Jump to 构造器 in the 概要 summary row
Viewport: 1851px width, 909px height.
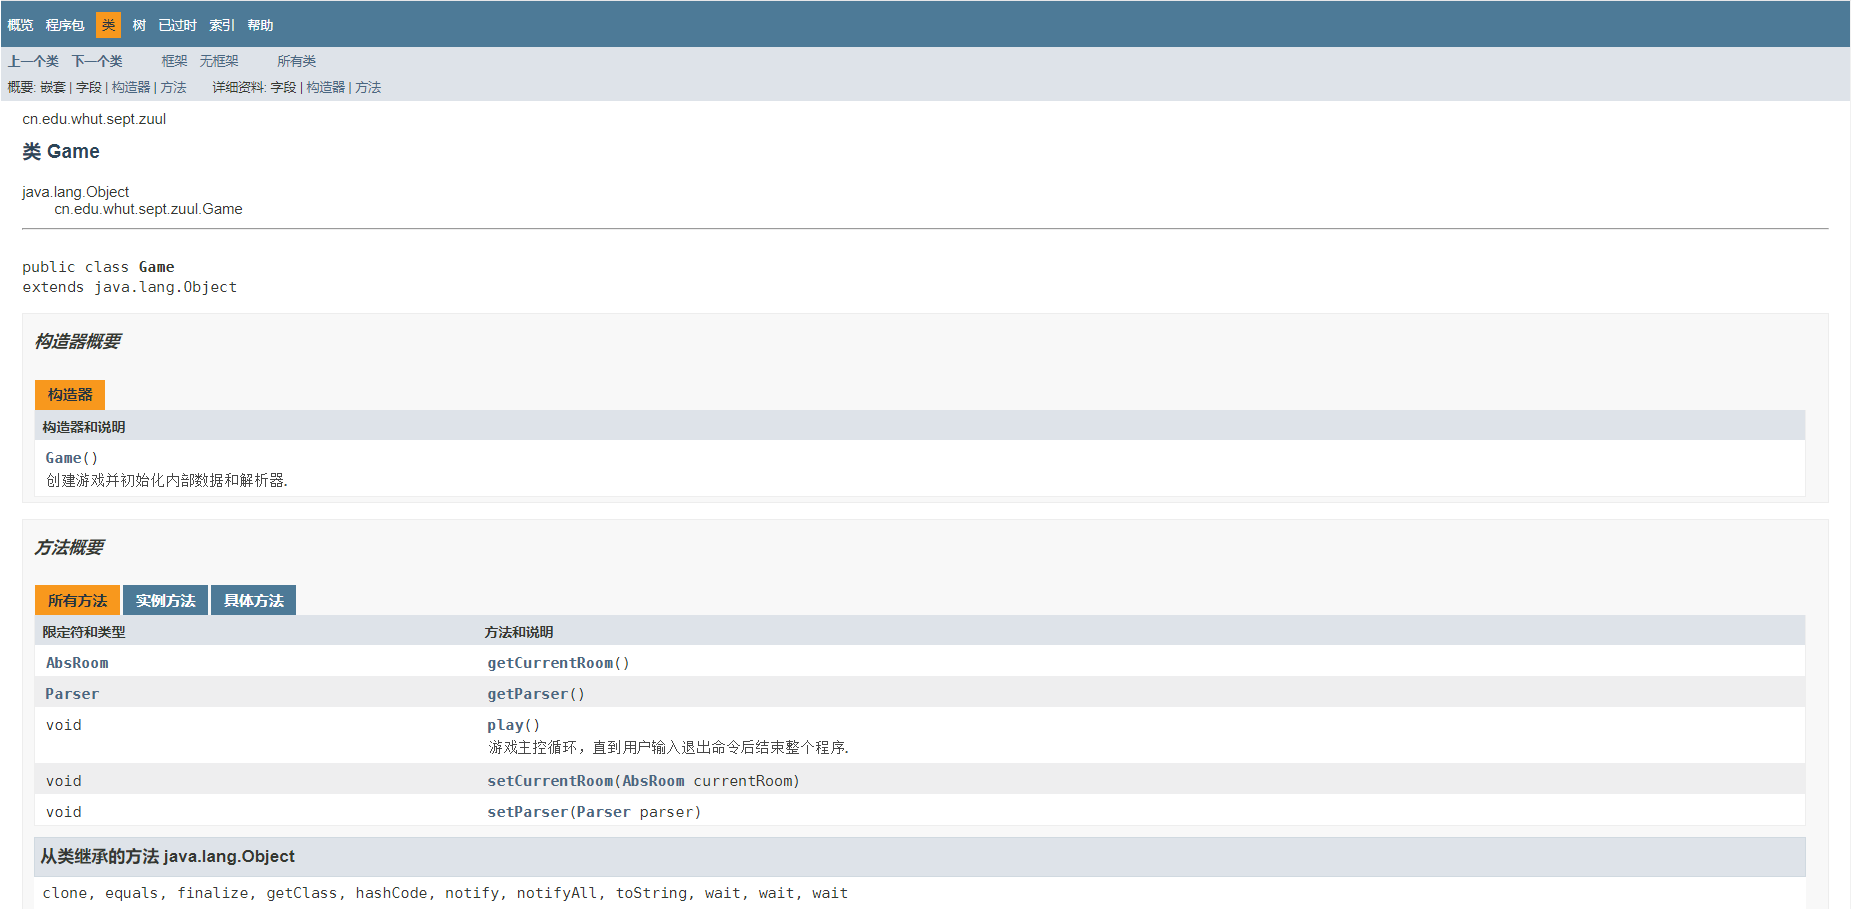131,87
